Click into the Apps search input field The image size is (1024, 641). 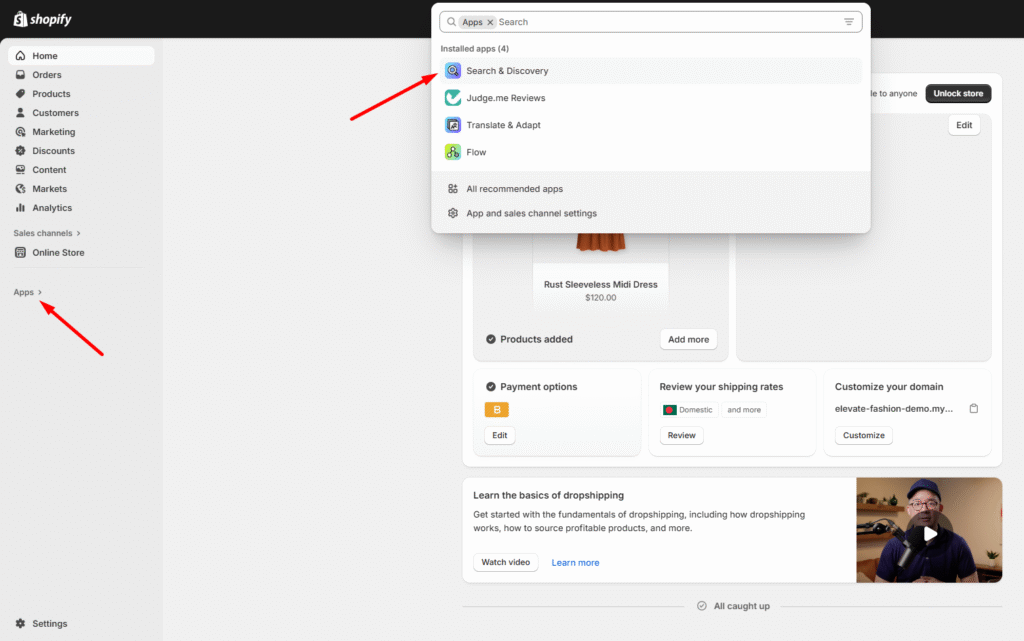[x=660, y=22]
